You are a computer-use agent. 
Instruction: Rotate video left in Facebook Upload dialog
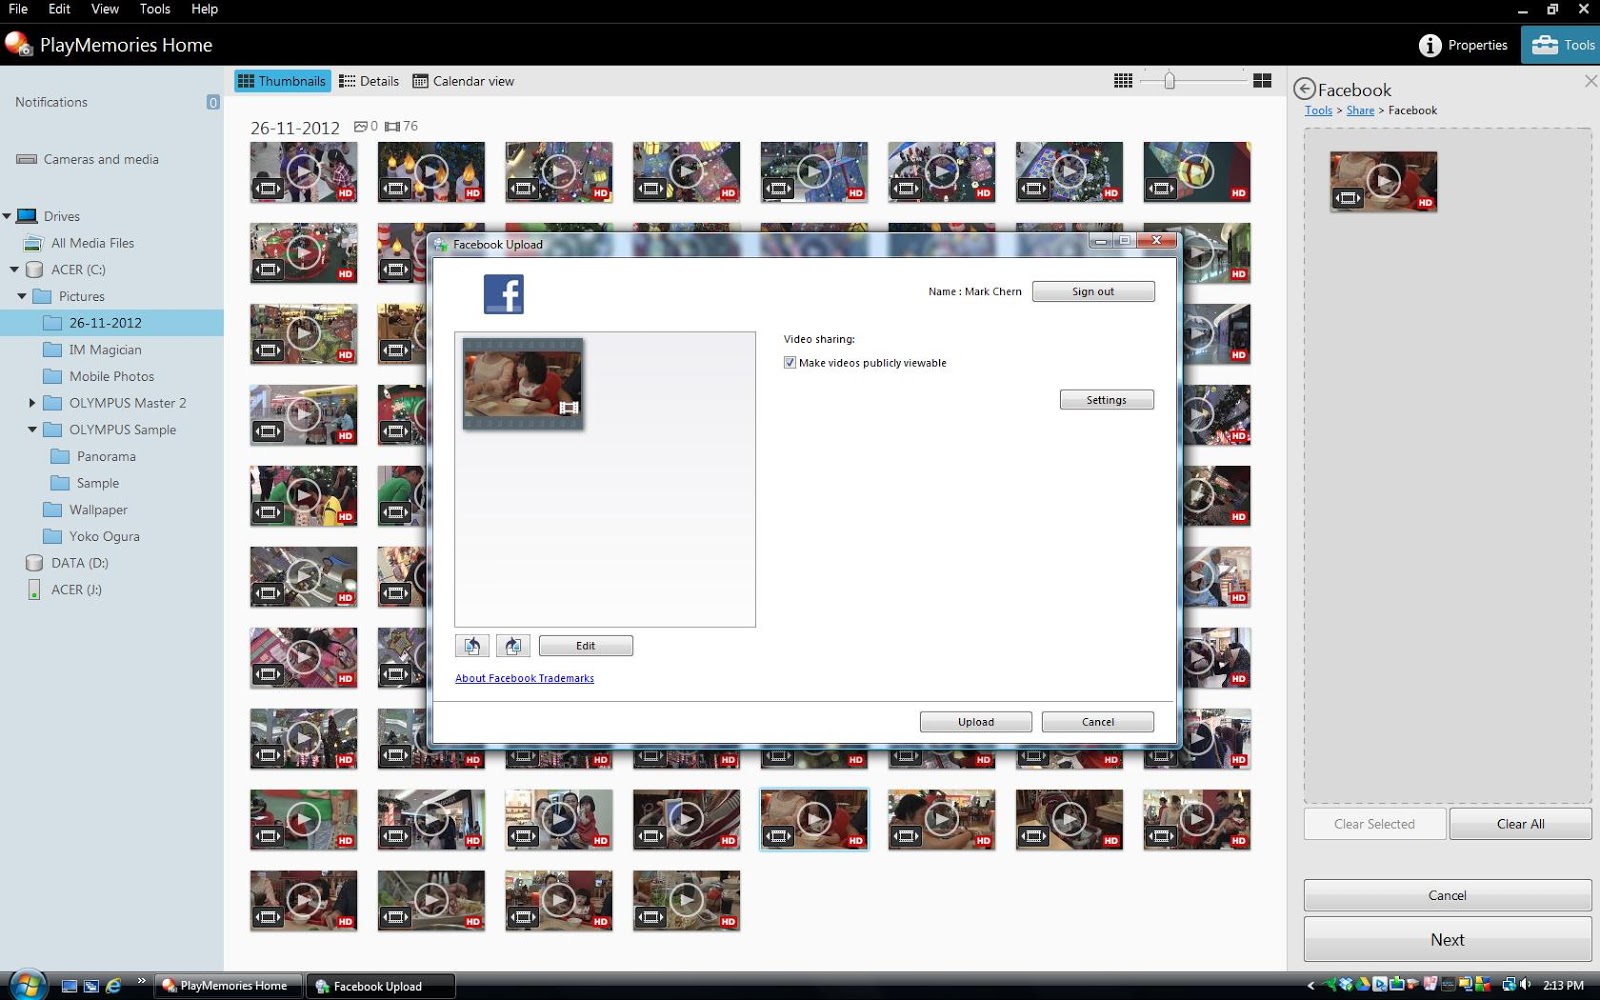[x=472, y=646]
